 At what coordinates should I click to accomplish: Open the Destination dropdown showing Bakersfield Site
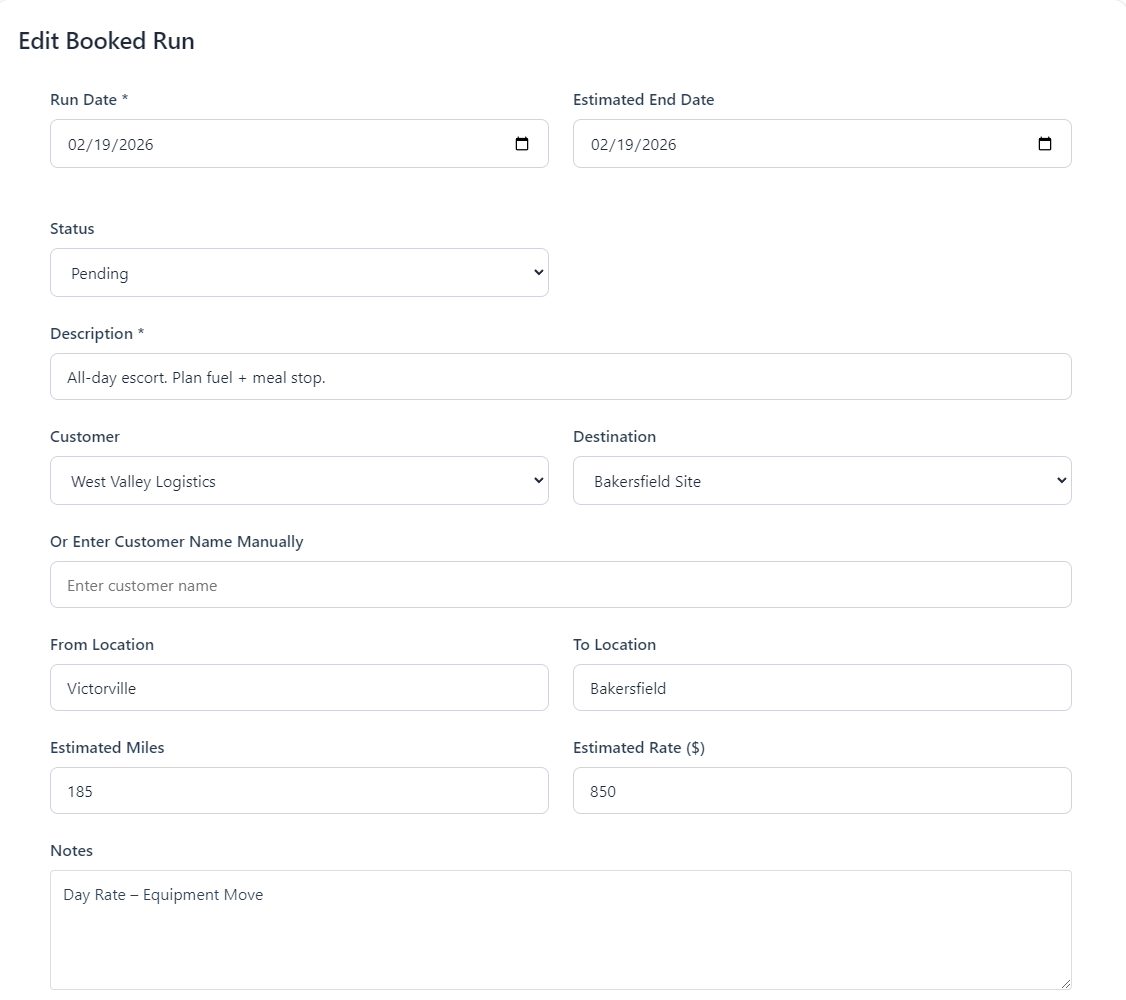click(x=822, y=480)
